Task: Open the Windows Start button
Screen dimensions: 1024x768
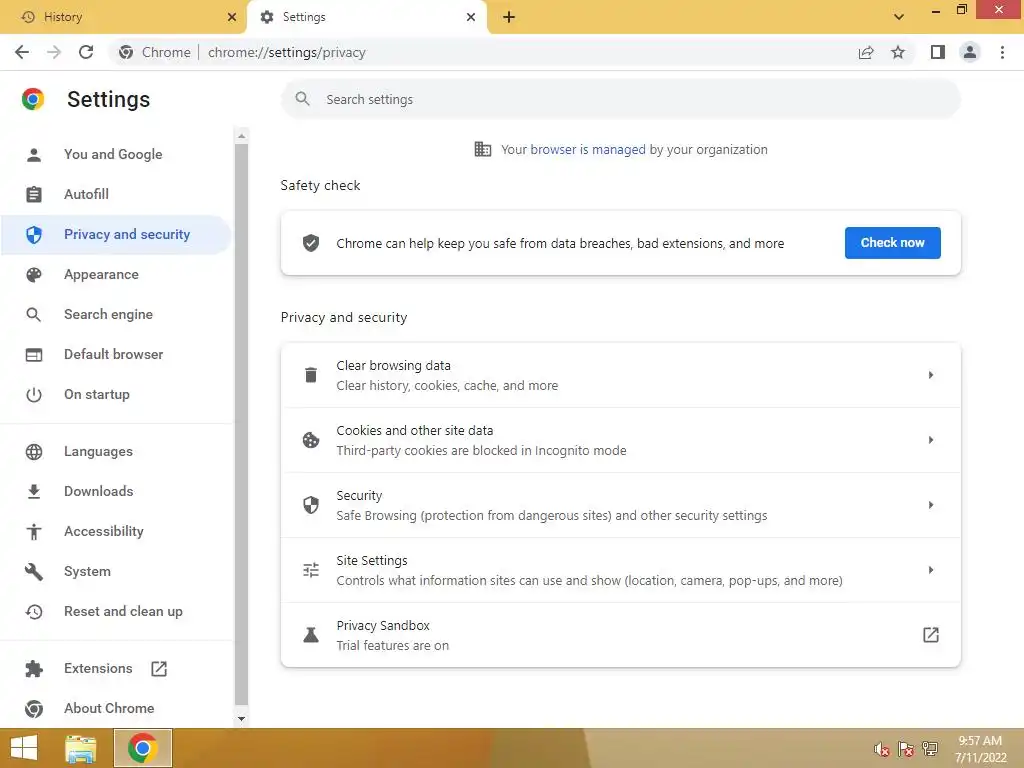Action: coord(24,748)
